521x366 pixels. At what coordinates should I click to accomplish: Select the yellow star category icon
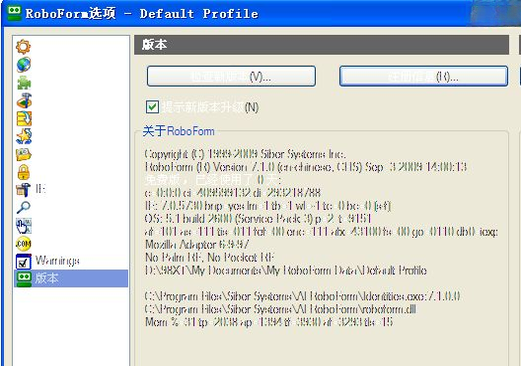click(x=23, y=136)
